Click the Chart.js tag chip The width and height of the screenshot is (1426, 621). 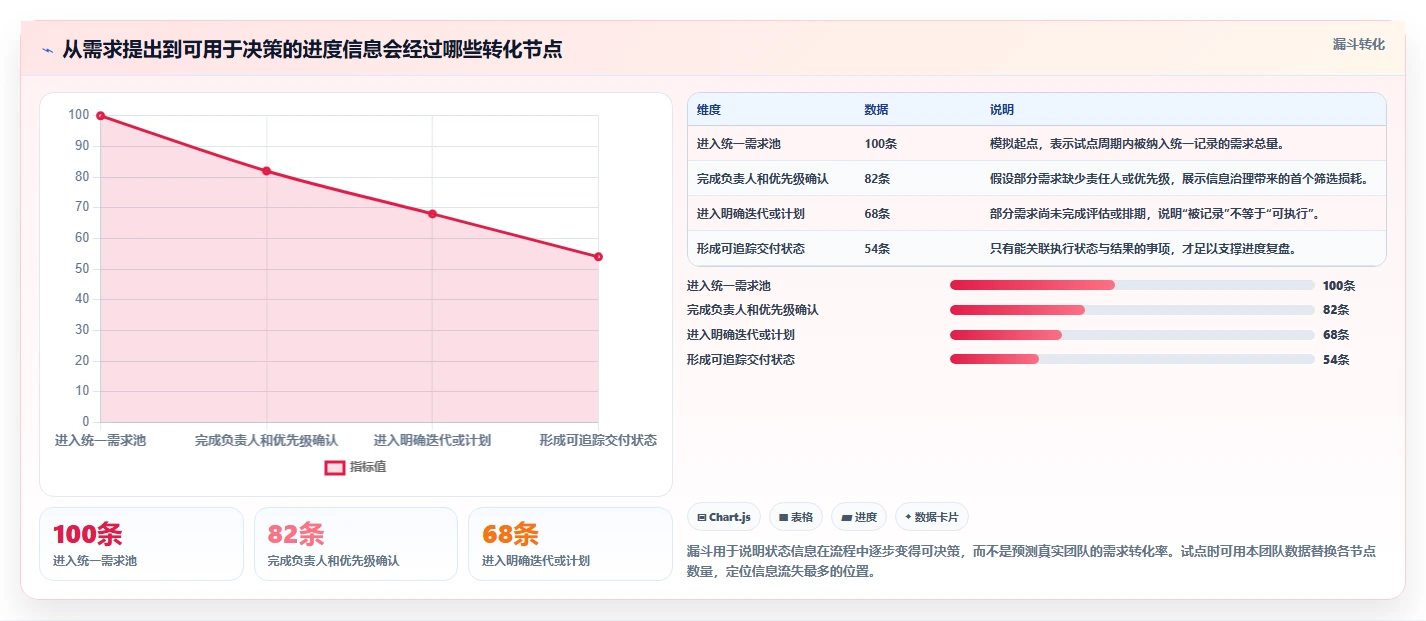coord(724,517)
